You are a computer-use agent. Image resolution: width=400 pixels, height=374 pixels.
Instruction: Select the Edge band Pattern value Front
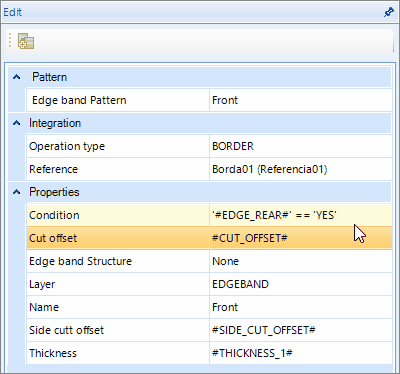coord(301,100)
